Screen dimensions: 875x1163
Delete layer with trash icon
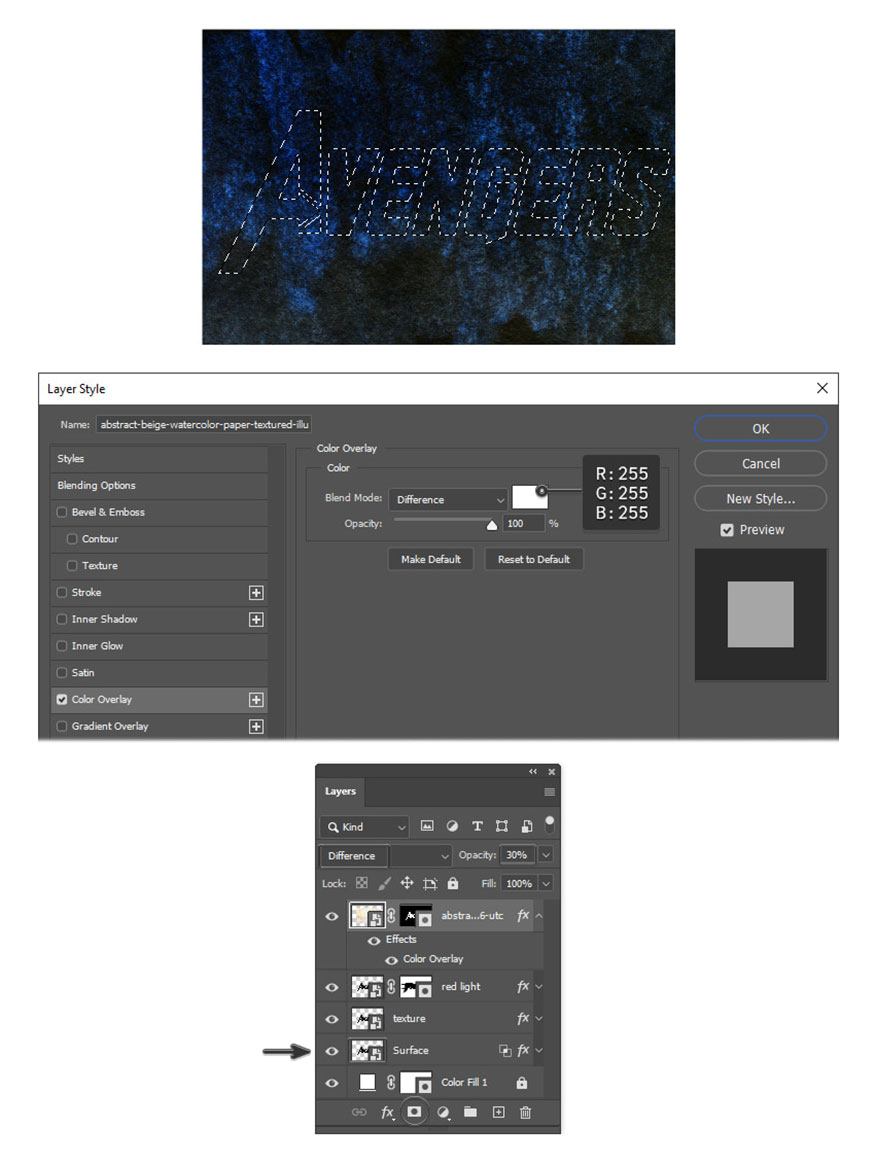pyautogui.click(x=525, y=1112)
